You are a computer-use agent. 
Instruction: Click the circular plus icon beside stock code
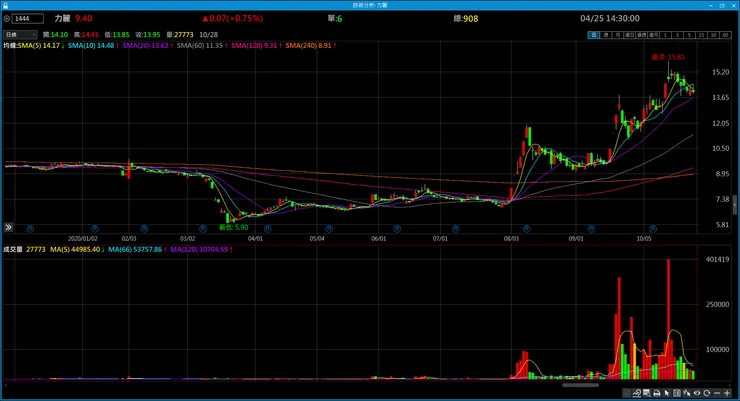pyautogui.click(x=7, y=19)
